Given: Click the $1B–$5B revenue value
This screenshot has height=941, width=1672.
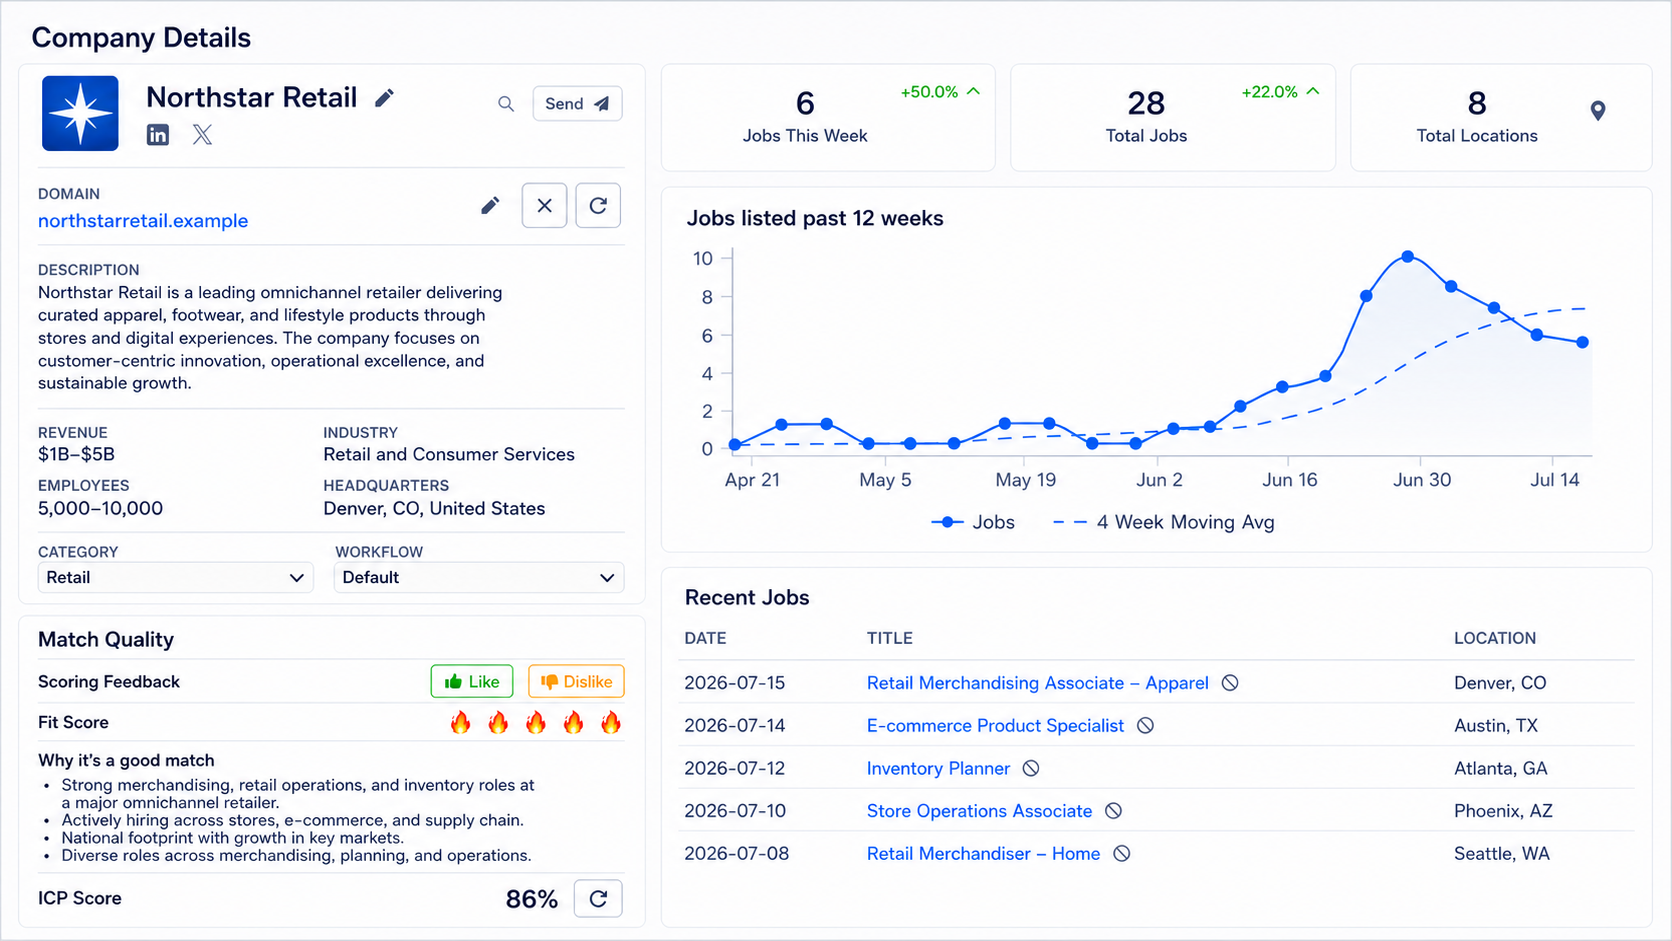Looking at the screenshot, I should pyautogui.click(x=76, y=455).
